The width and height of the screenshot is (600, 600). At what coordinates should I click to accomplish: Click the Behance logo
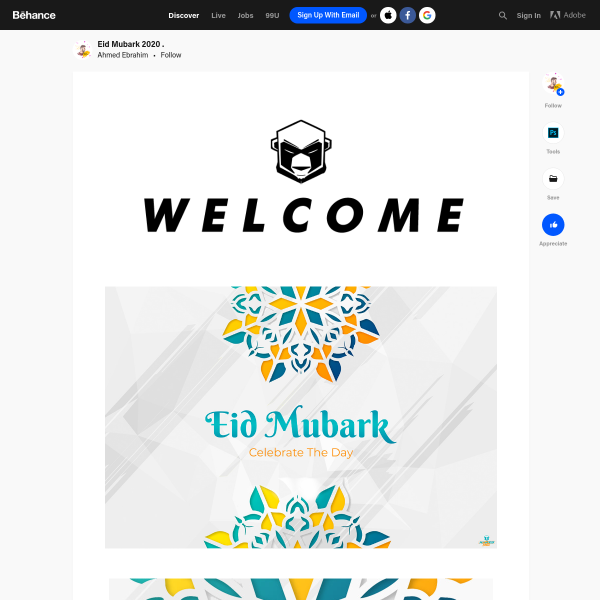coord(34,15)
